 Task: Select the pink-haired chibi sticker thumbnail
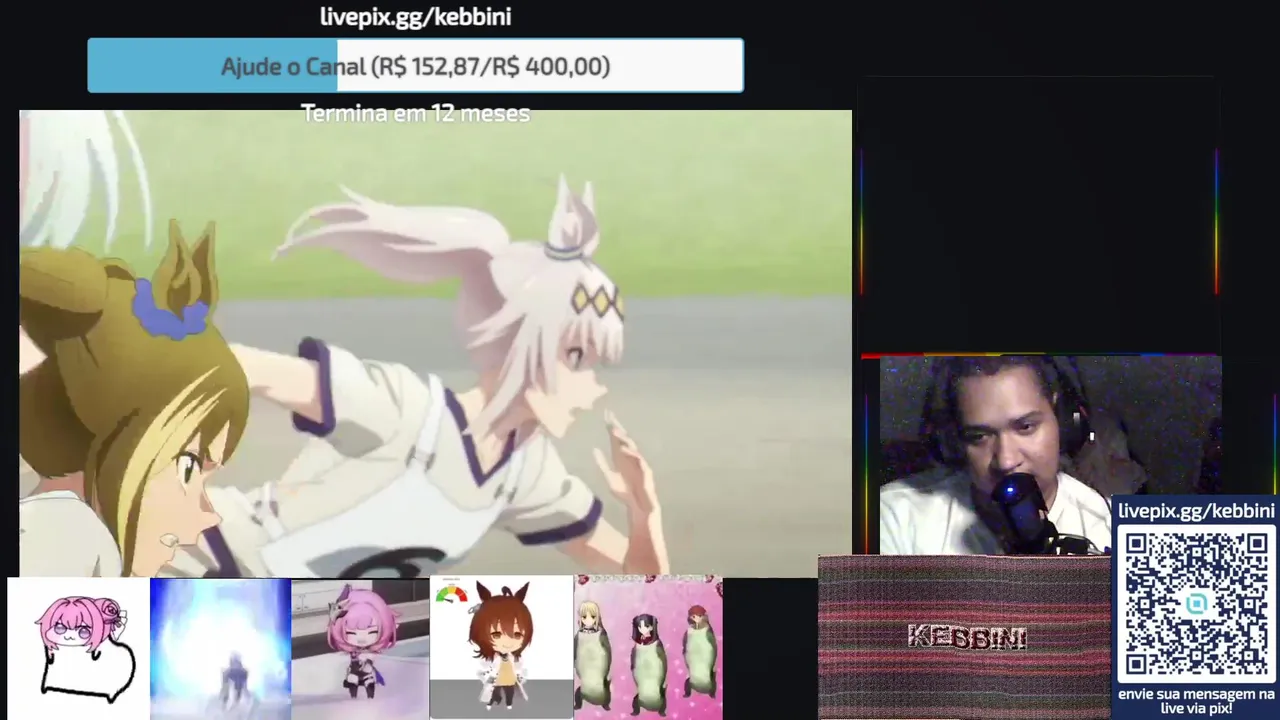pos(79,648)
